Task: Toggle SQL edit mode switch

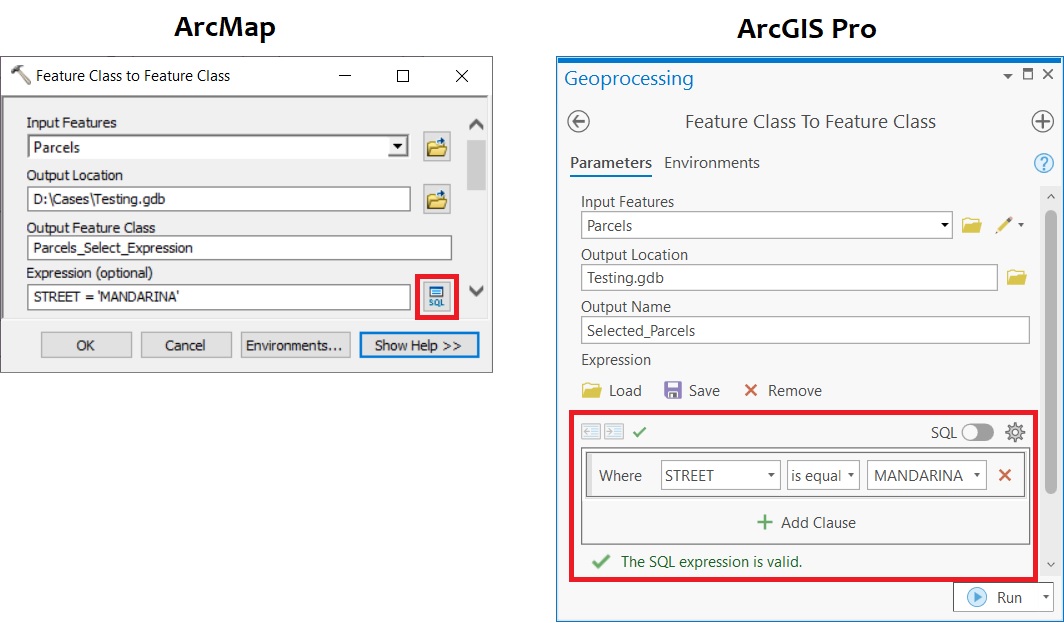Action: (977, 432)
